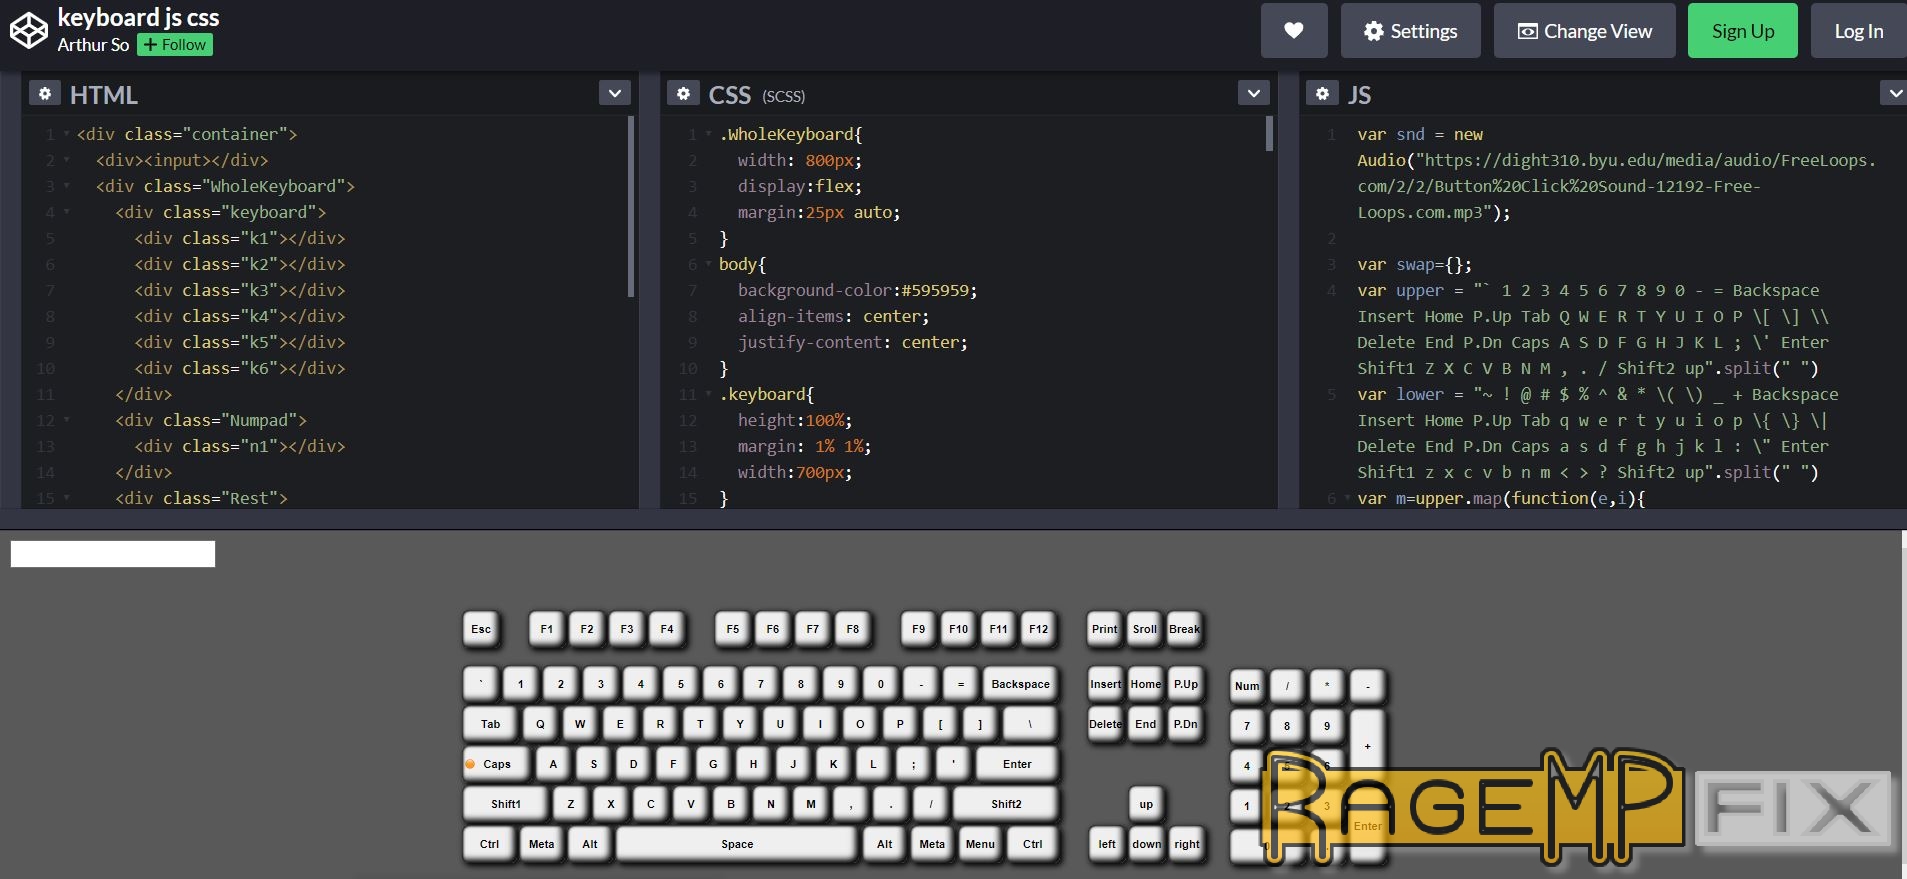The image size is (1907, 879).
Task: Open the CSS editor settings gear
Action: coord(683,94)
